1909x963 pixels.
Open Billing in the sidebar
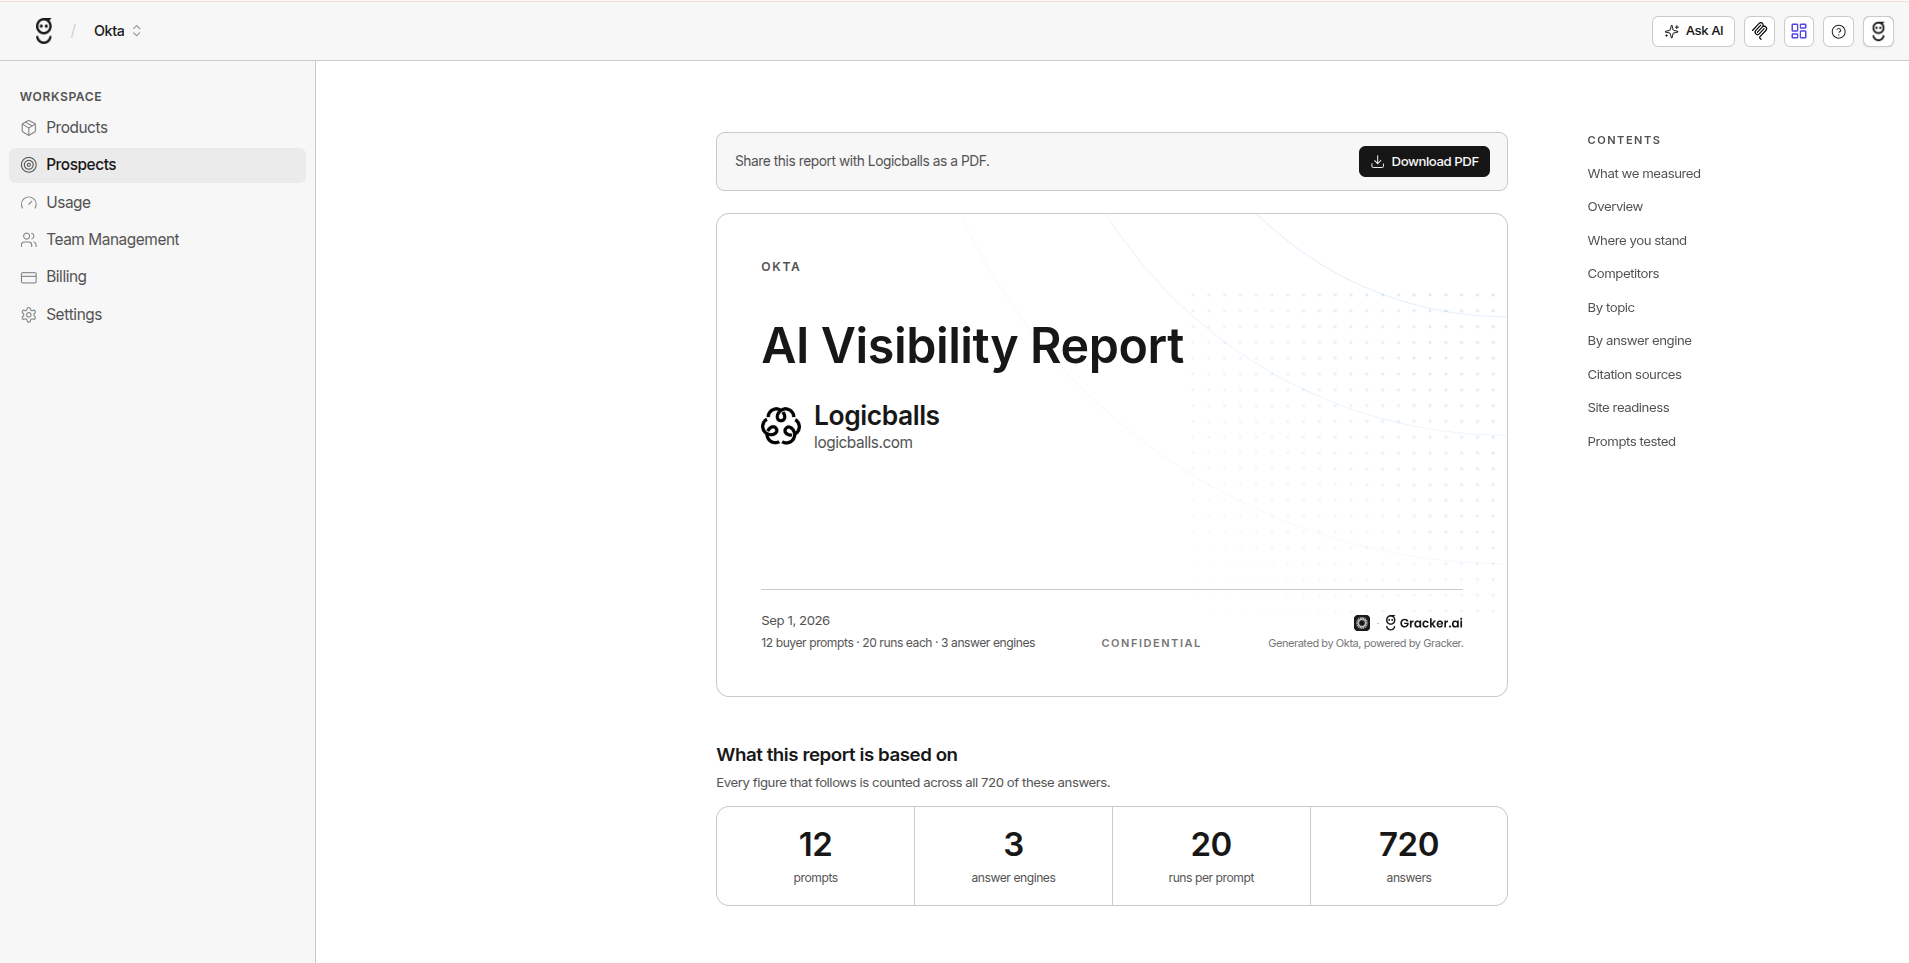pos(158,277)
